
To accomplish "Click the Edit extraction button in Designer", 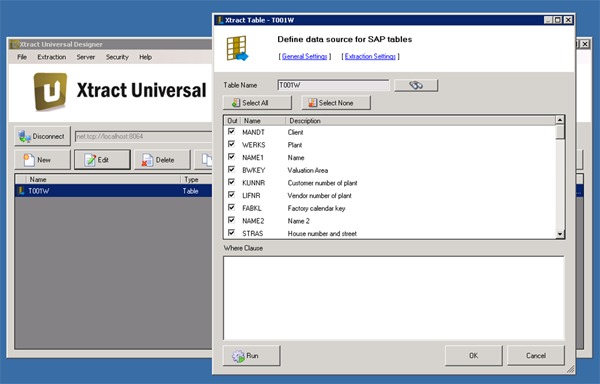I will point(102,160).
